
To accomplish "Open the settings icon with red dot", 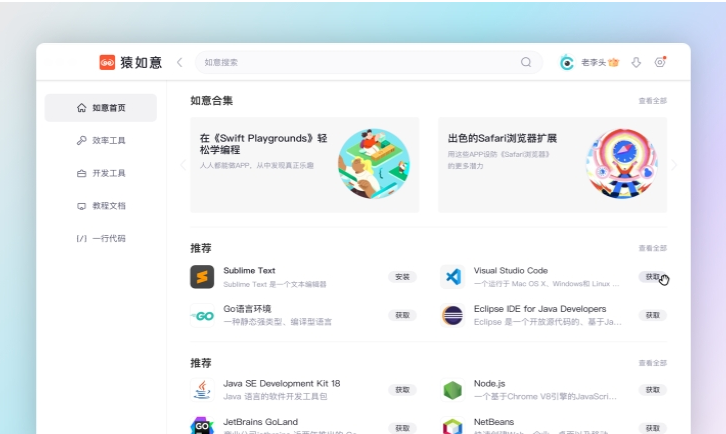I will point(660,62).
